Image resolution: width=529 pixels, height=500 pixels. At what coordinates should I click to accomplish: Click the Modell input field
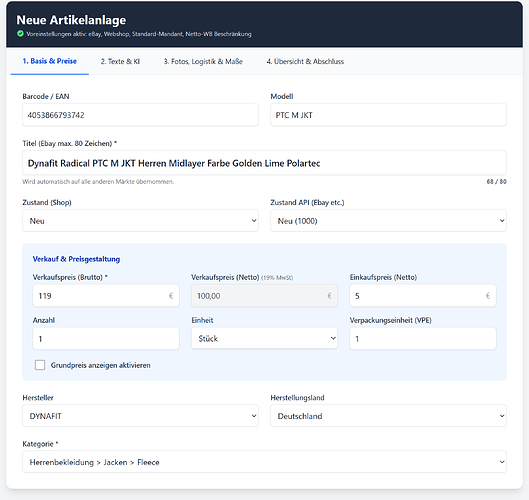(x=388, y=115)
